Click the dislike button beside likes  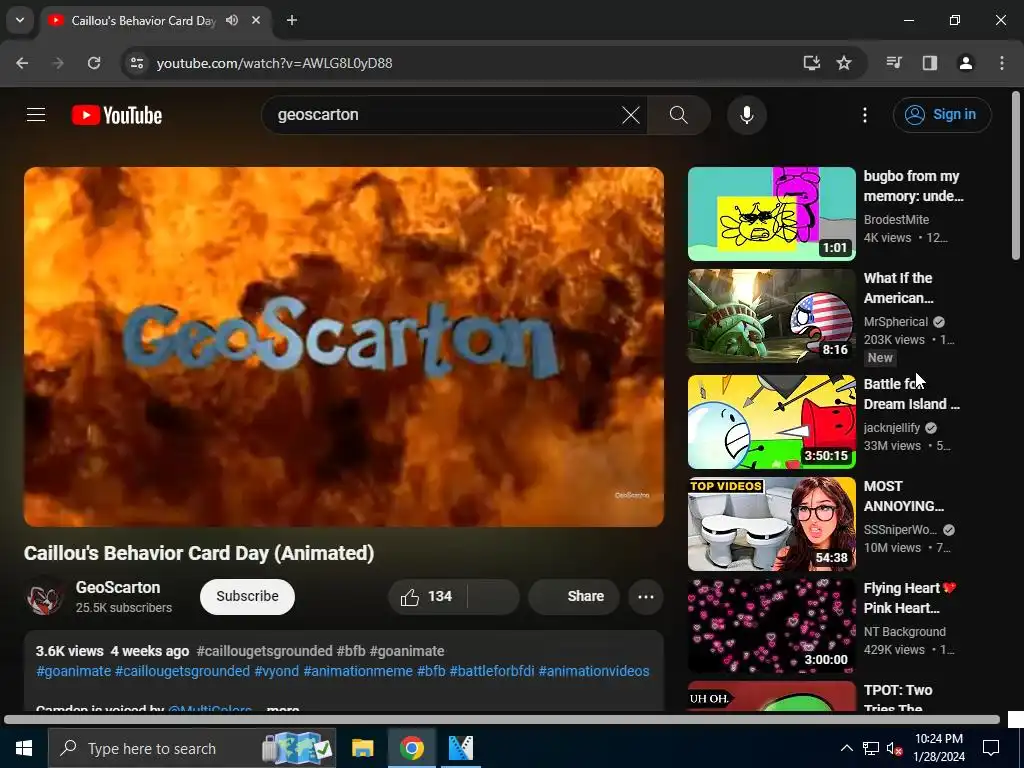coord(494,597)
